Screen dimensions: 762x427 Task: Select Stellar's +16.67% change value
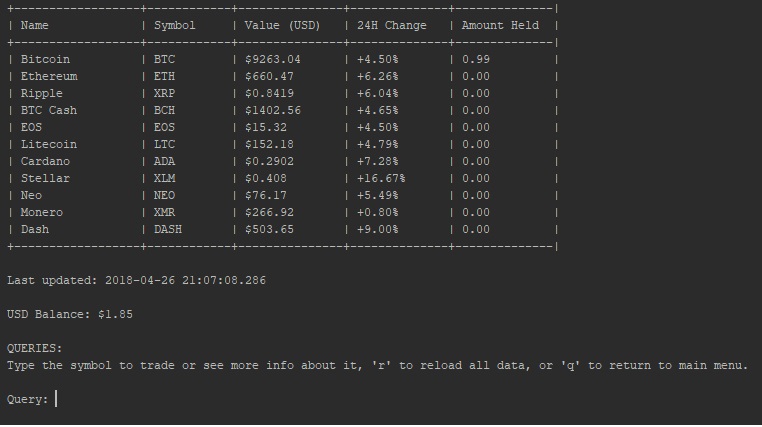coord(381,178)
